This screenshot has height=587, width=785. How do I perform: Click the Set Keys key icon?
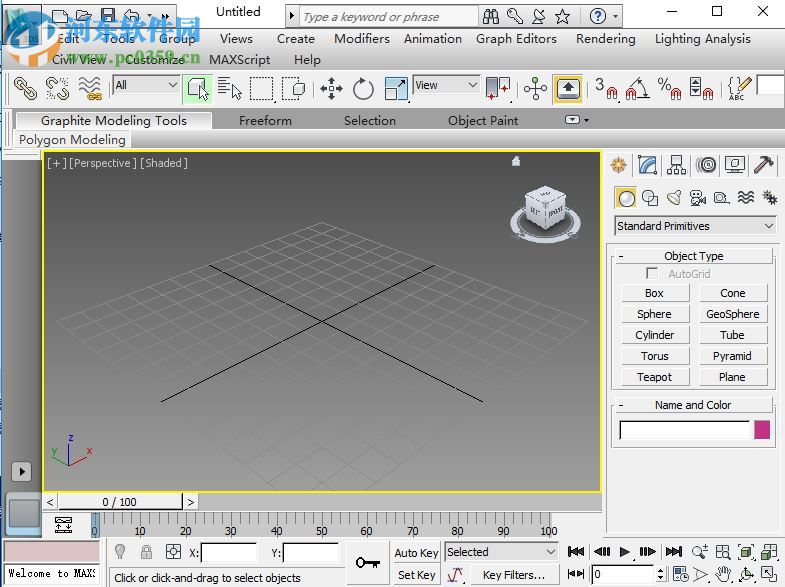pos(367,563)
